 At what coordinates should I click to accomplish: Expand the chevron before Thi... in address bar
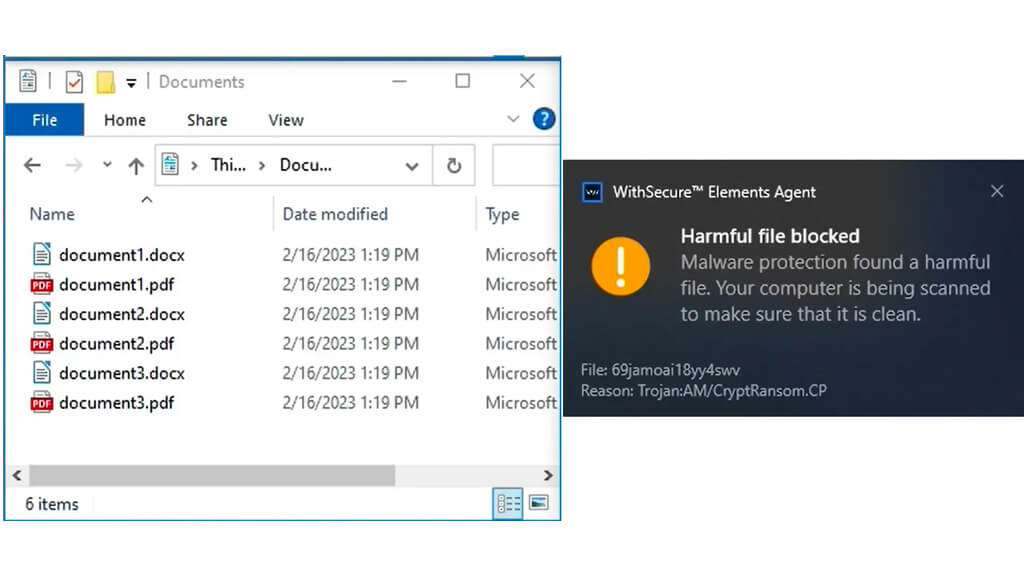click(x=194, y=166)
